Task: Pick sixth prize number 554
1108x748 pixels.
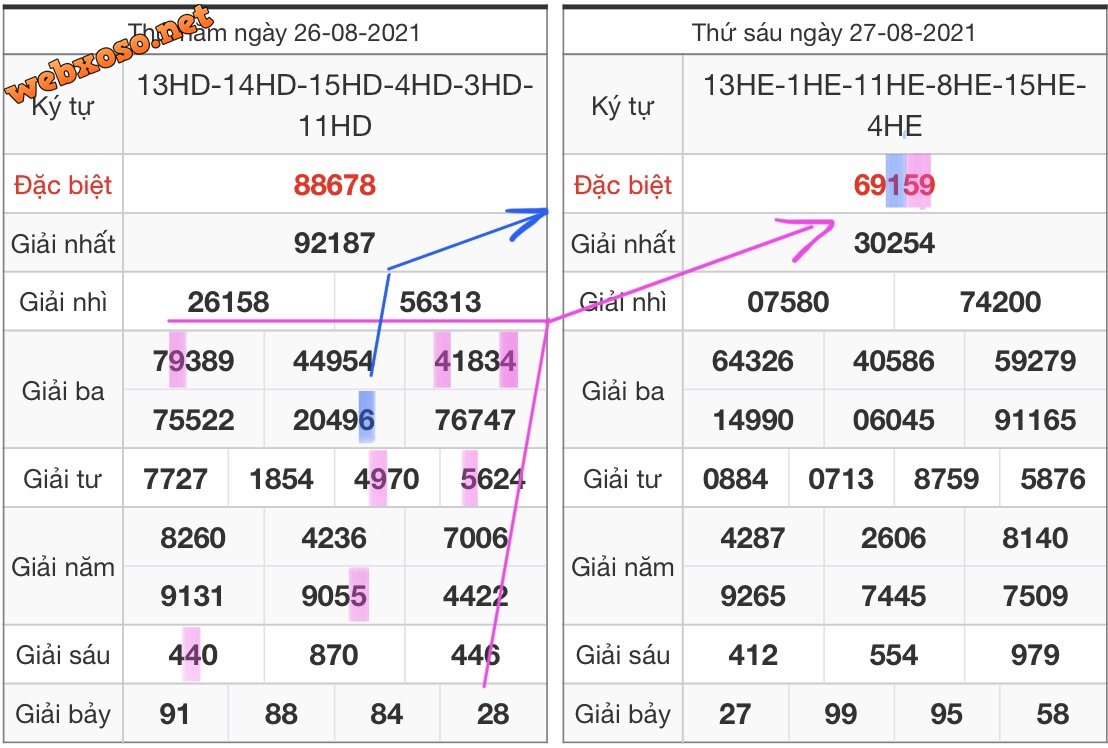Action: pyautogui.click(x=893, y=655)
